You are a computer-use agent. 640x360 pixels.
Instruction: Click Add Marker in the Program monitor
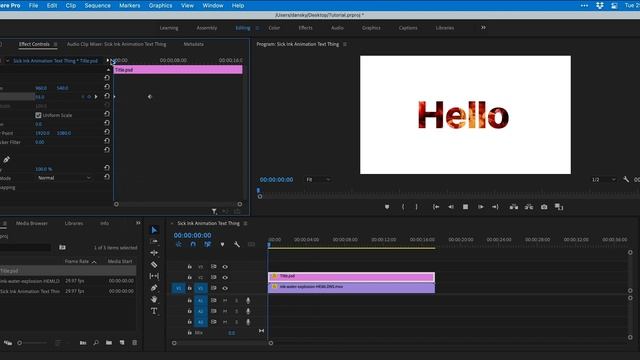tap(387, 207)
